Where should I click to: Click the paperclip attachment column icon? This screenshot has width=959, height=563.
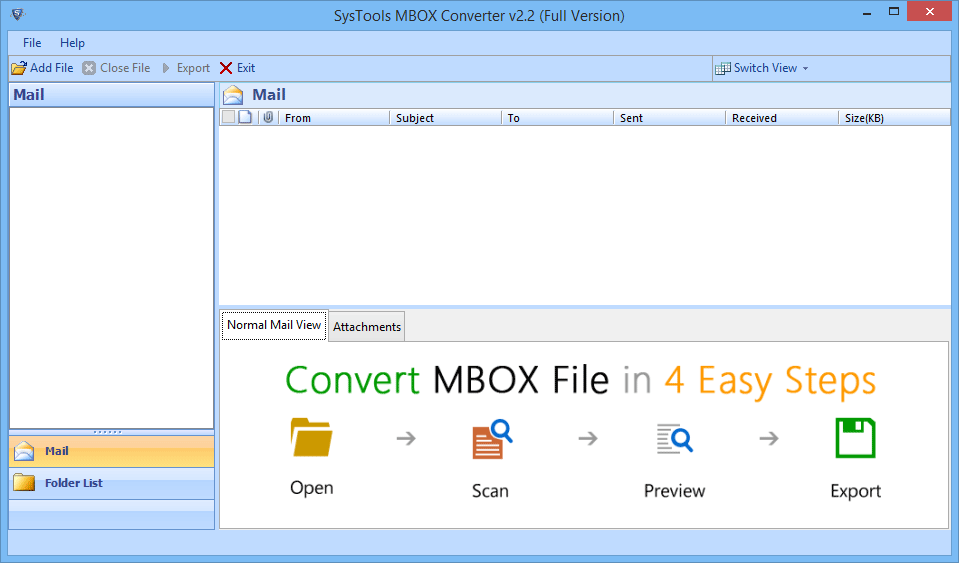[x=268, y=117]
